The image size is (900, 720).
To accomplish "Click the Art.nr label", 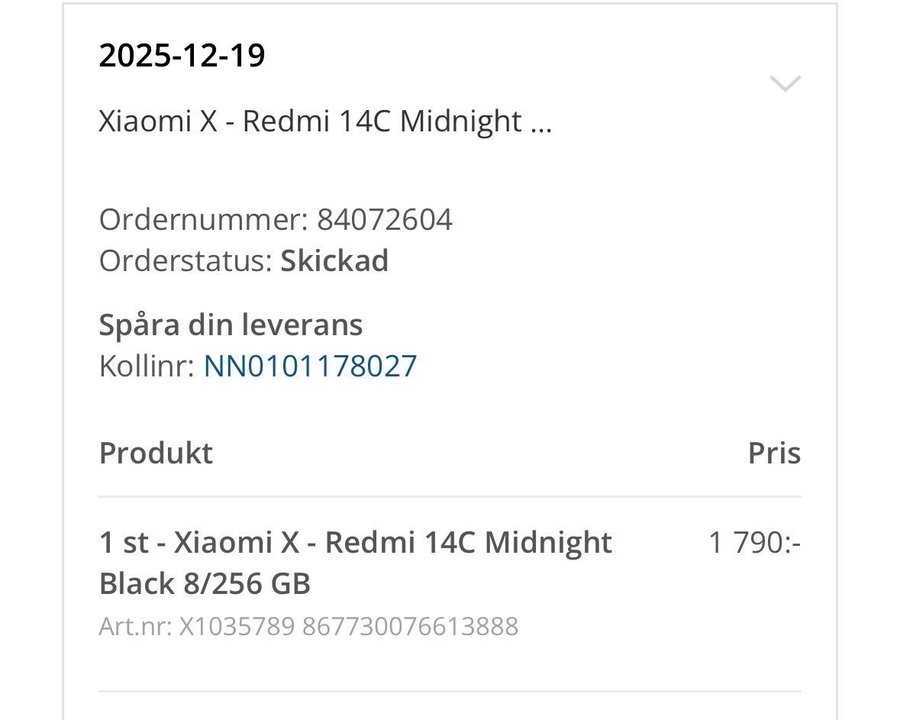I will 136,627.
